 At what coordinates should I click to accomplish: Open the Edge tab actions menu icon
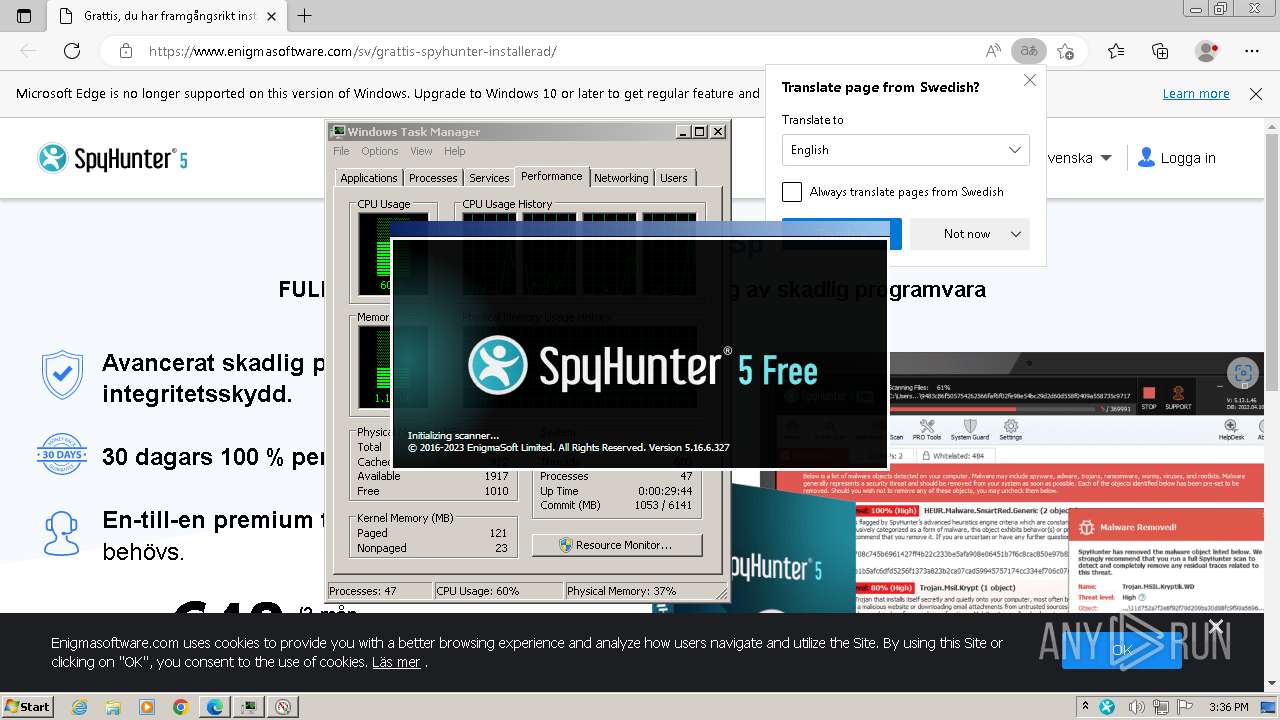coord(24,16)
